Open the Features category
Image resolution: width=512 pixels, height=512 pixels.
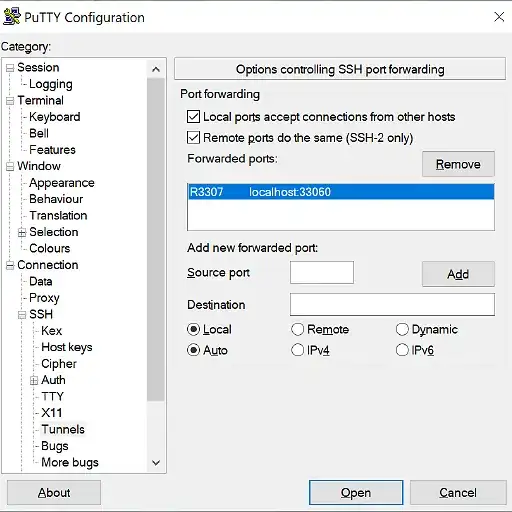pos(52,150)
